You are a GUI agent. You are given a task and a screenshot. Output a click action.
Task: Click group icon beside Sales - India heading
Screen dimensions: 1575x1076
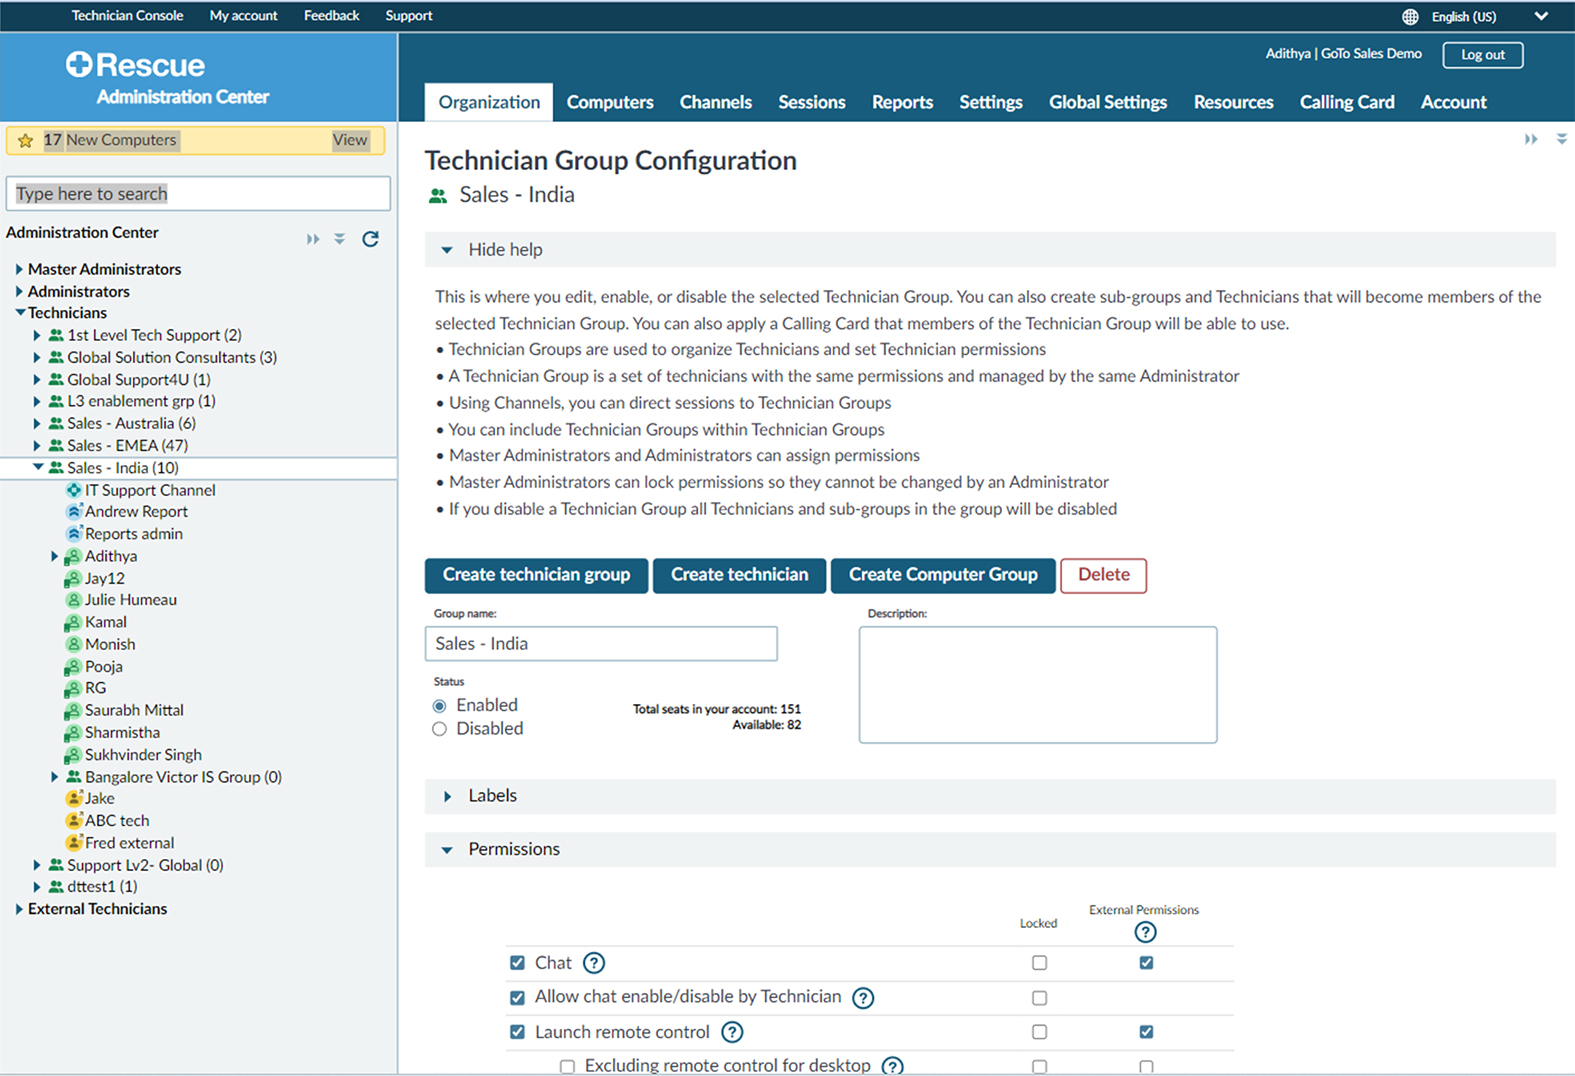(x=438, y=196)
